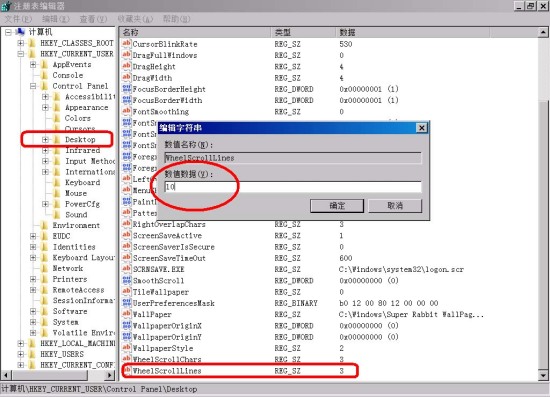The image size is (550, 397).
Task: Click the folder icon of Keyboard
Action: pos(57,182)
